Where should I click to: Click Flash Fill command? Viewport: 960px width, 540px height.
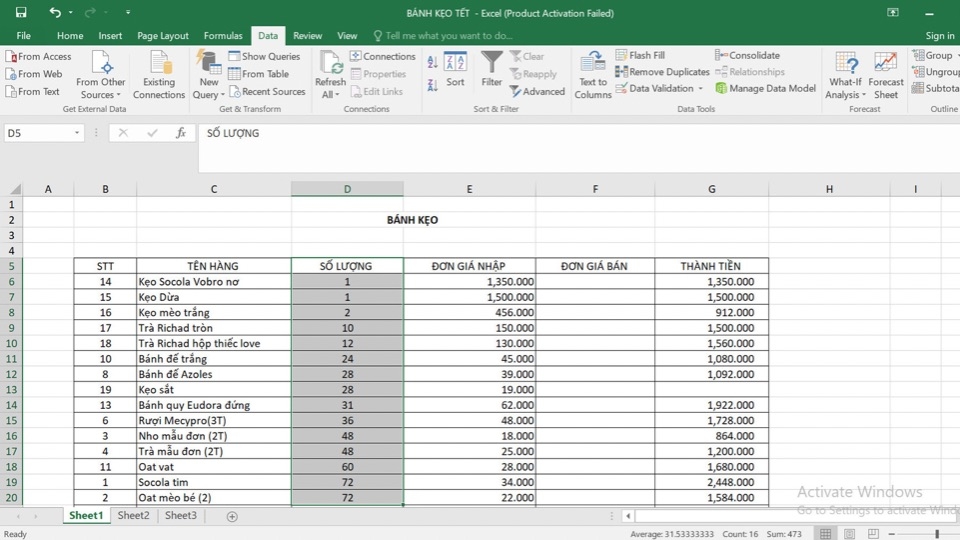[640, 55]
